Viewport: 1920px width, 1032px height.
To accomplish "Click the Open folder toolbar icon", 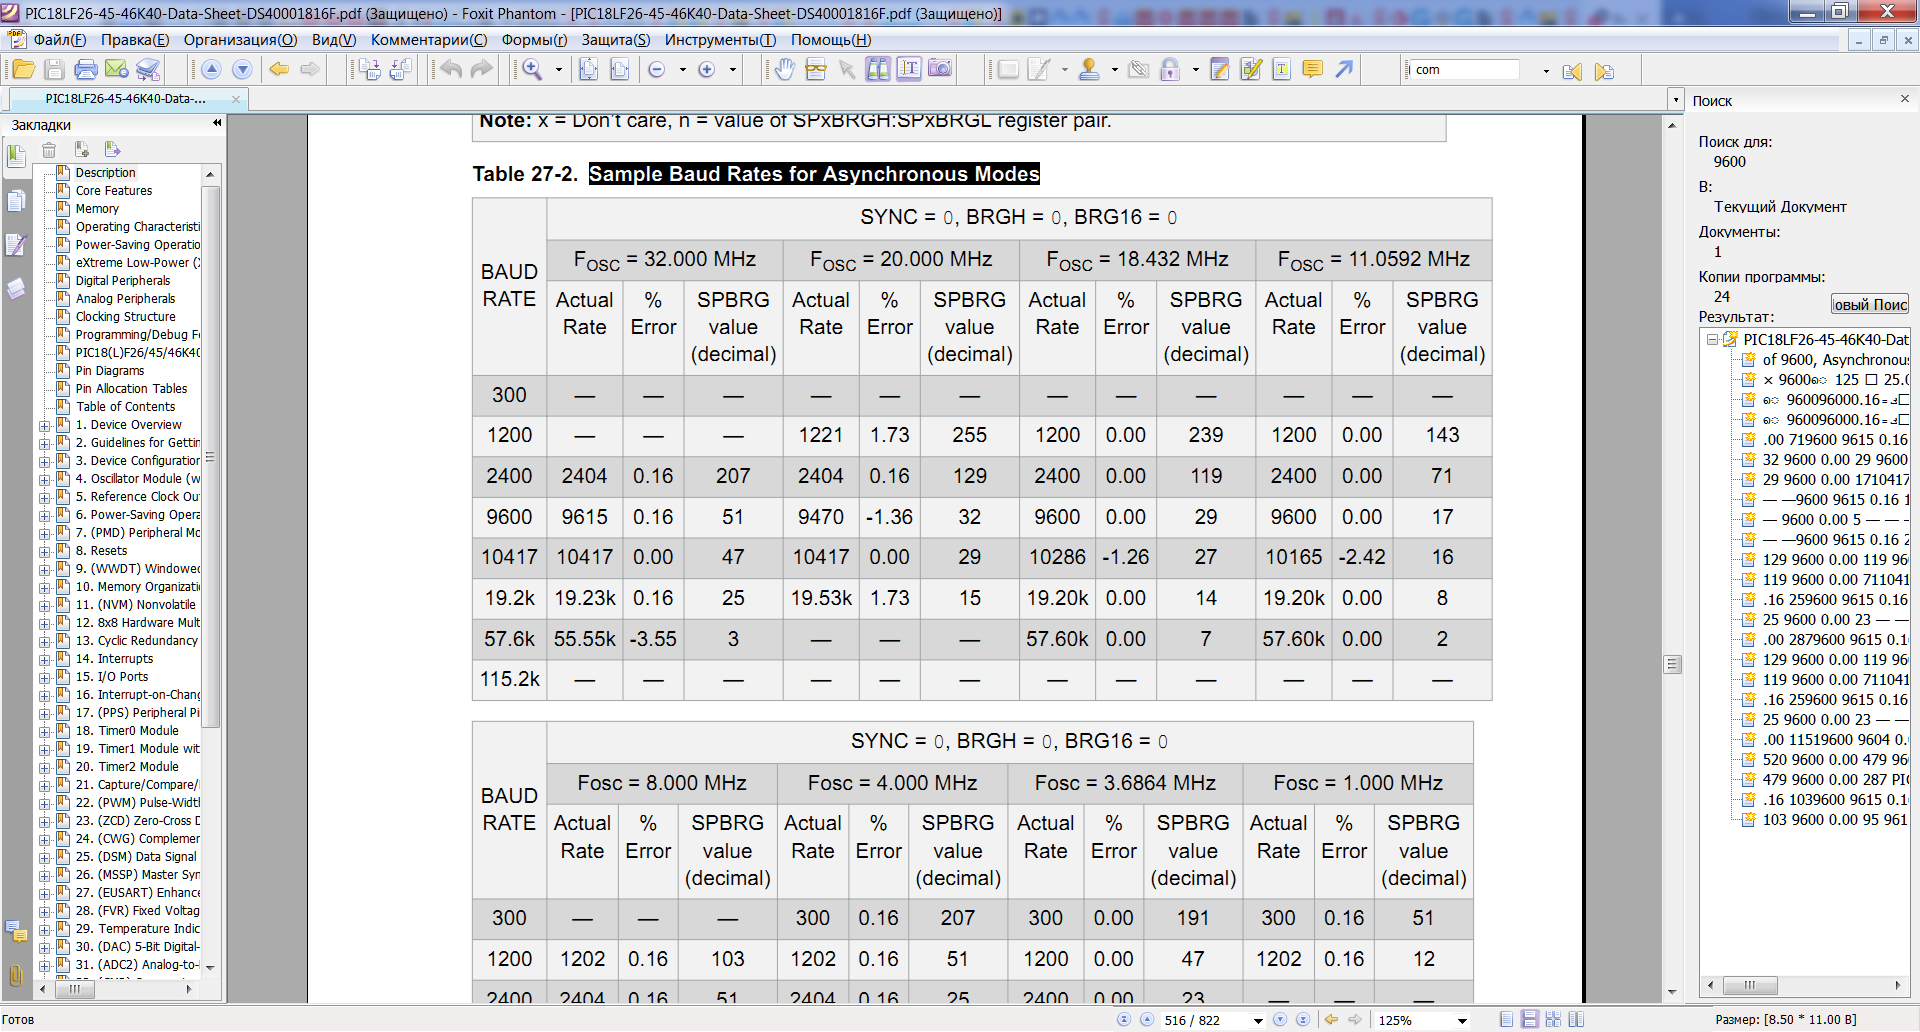I will click(23, 69).
